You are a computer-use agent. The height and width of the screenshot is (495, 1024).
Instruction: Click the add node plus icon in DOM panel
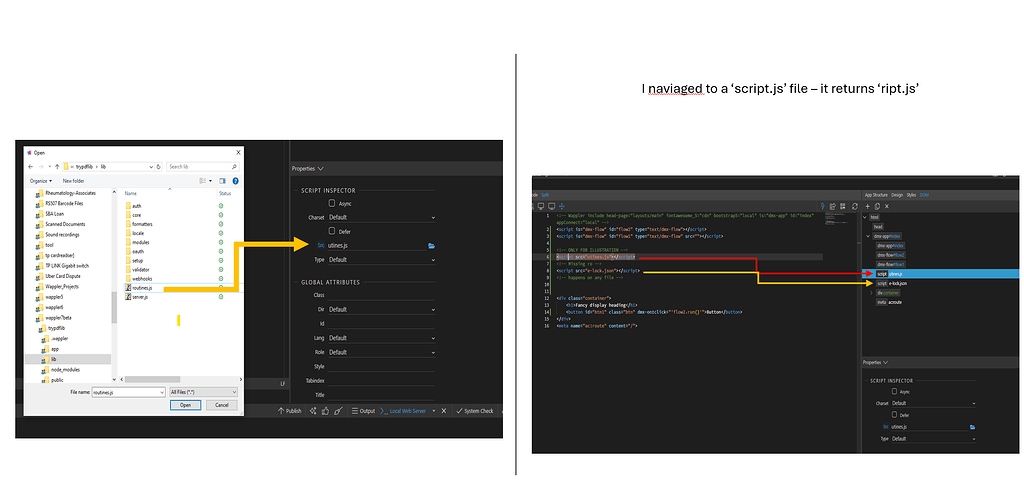870,205
